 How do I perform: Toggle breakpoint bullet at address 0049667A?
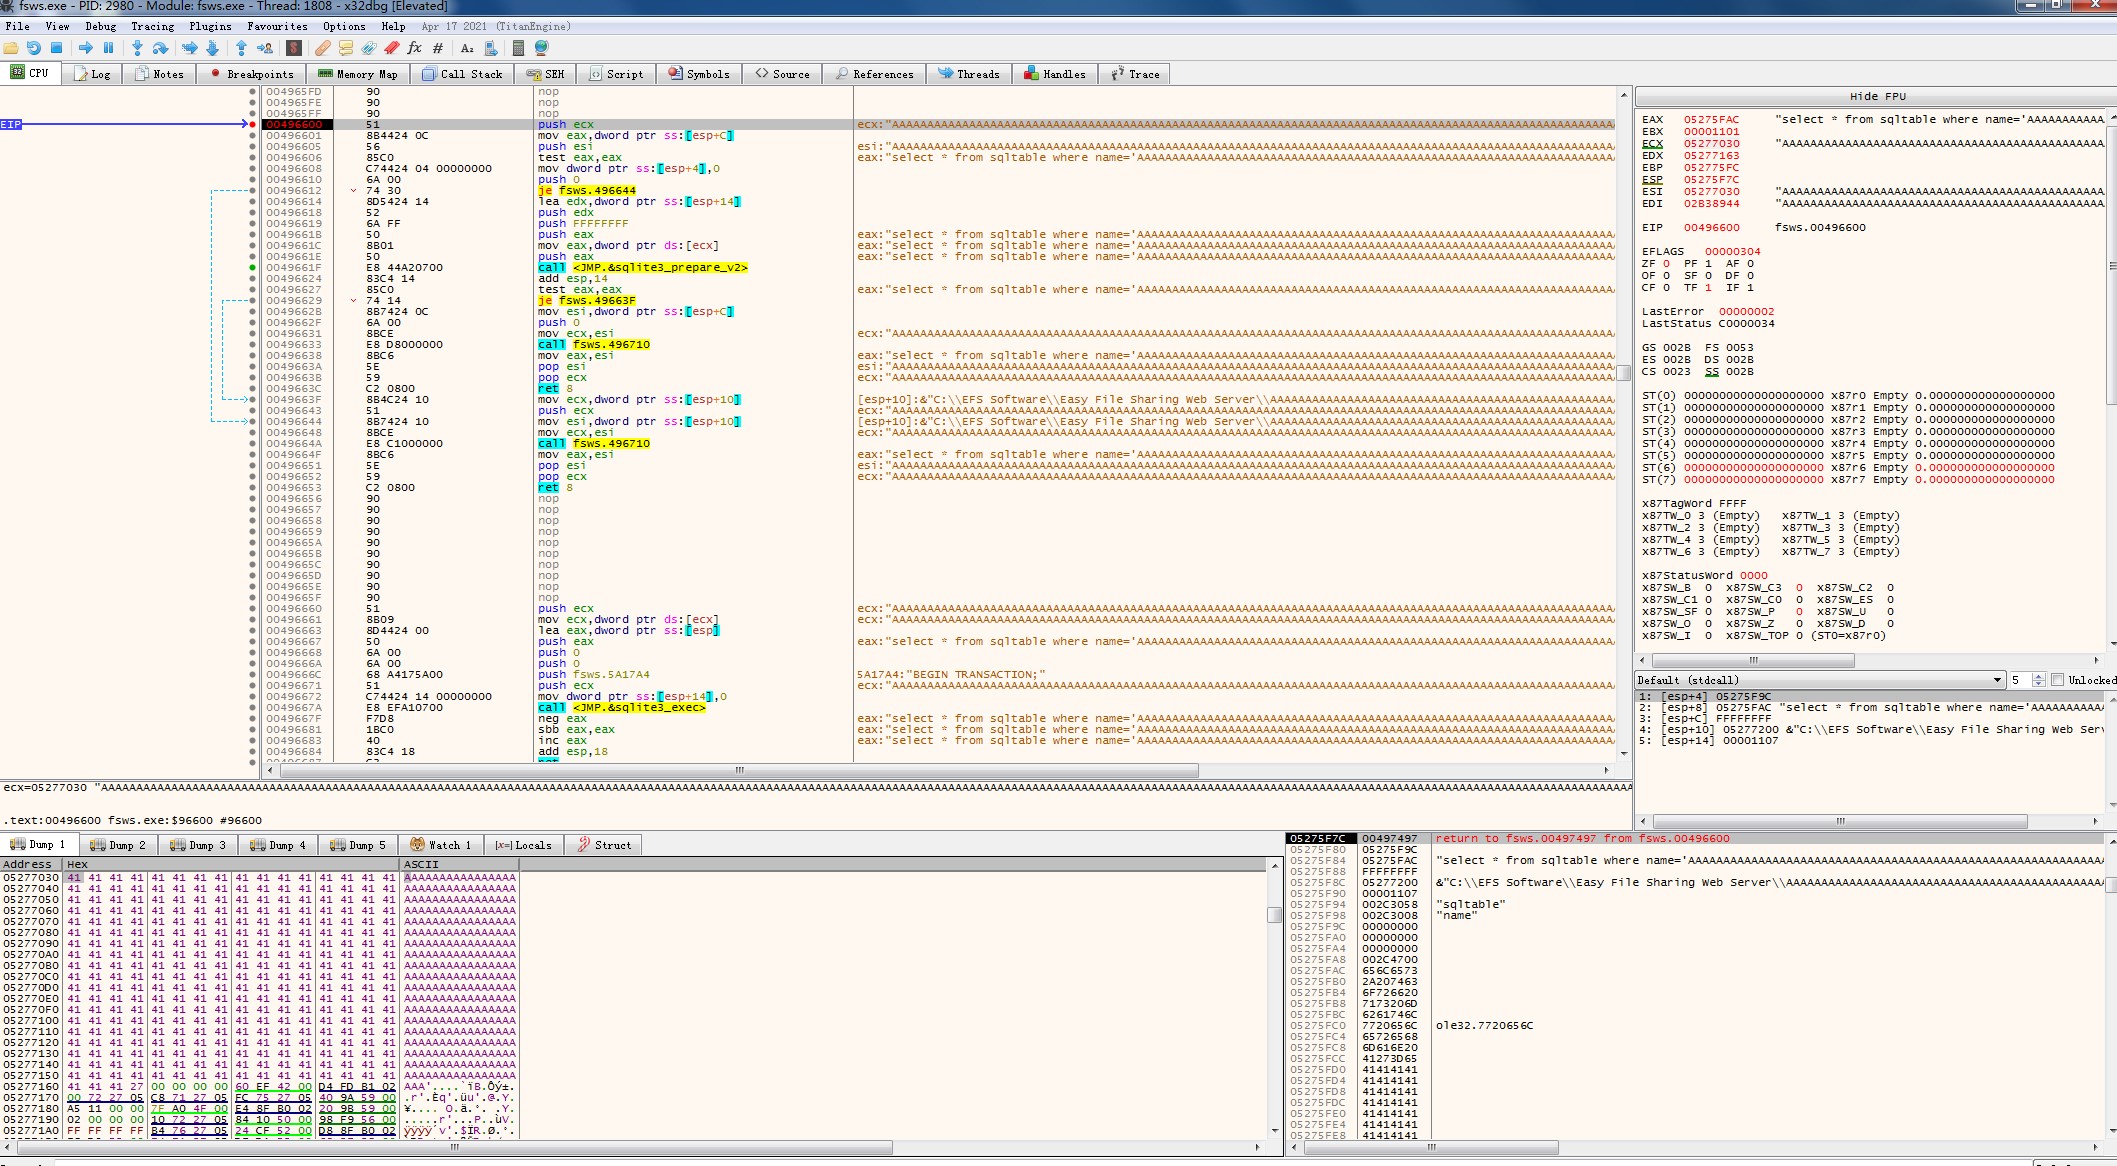pos(252,707)
